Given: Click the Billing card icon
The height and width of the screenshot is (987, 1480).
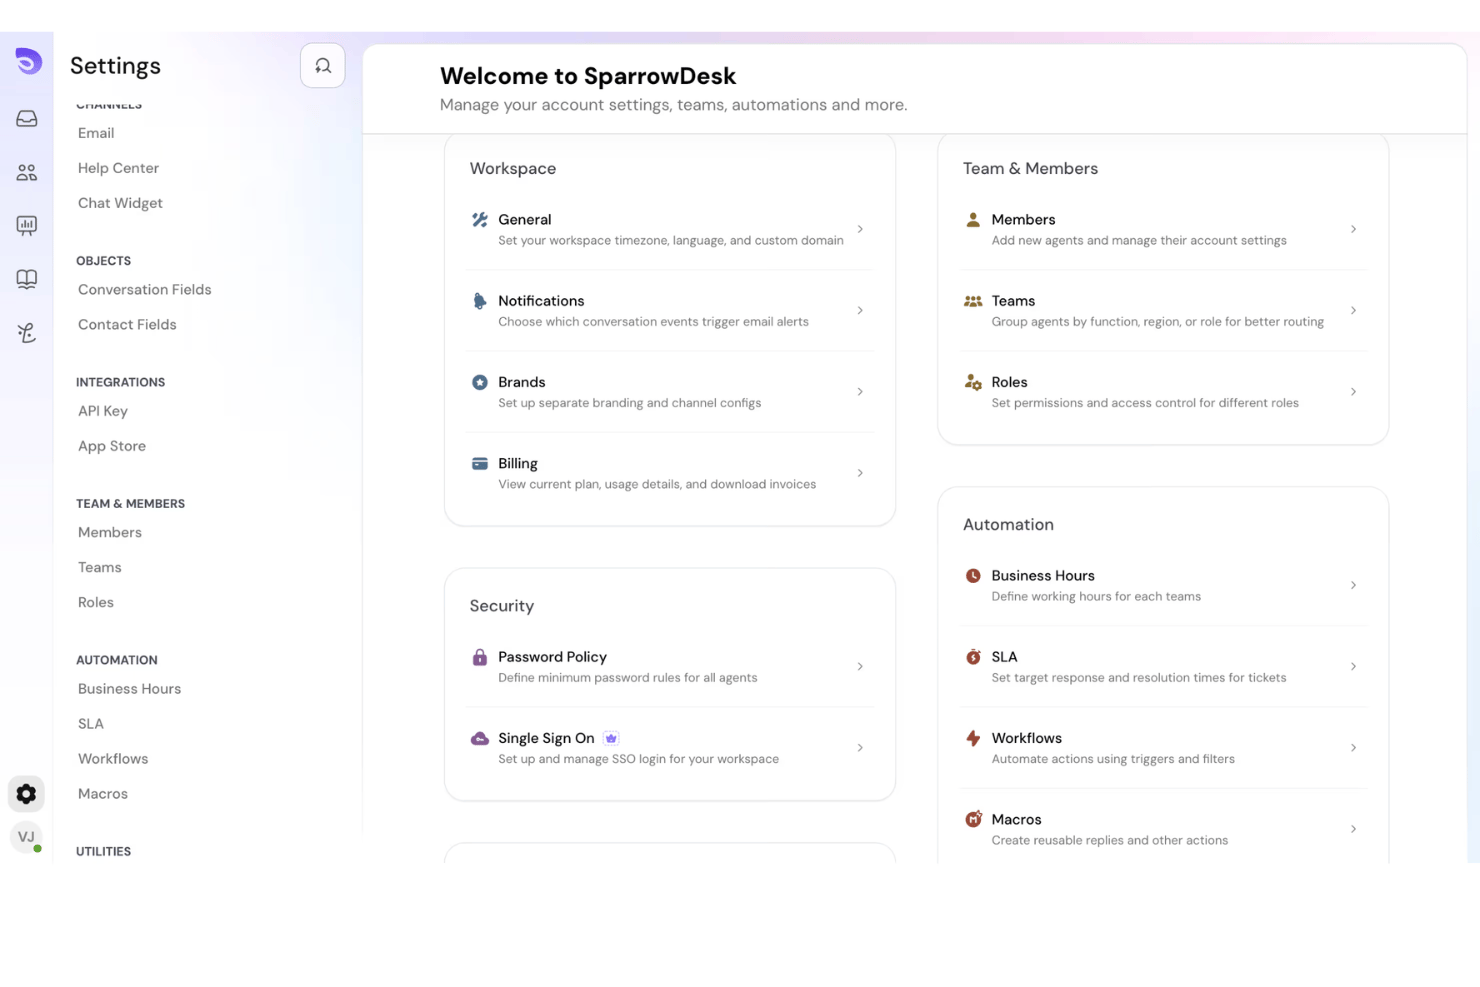Looking at the screenshot, I should click(x=480, y=464).
